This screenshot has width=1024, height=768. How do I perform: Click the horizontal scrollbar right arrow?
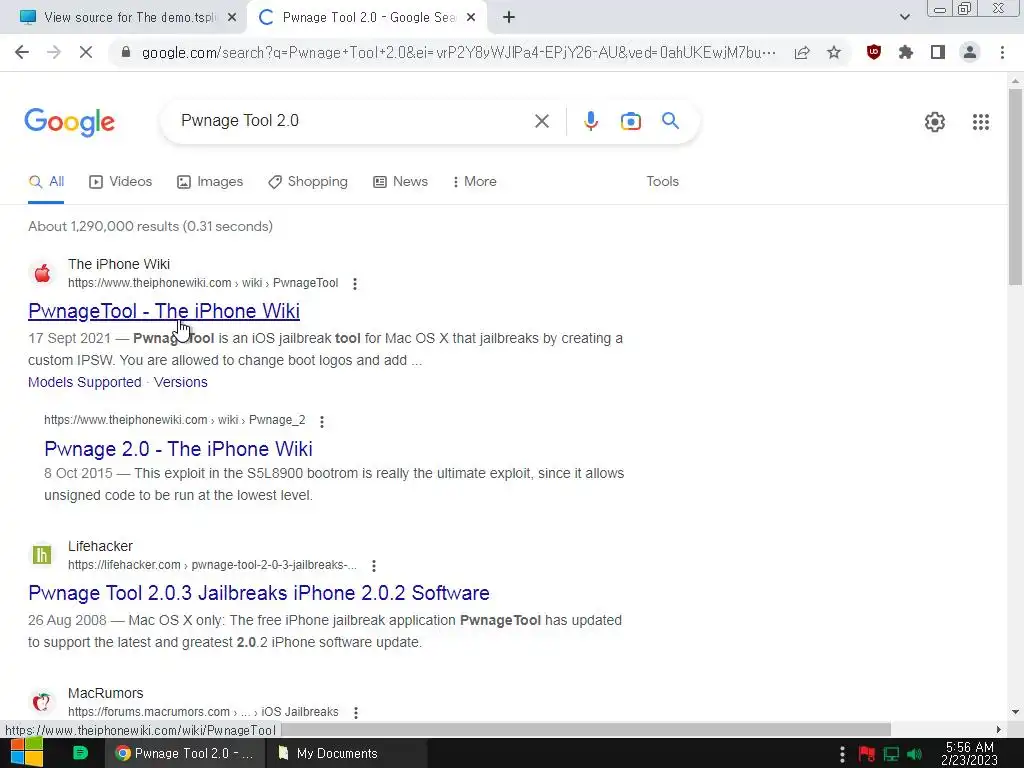pos(998,729)
